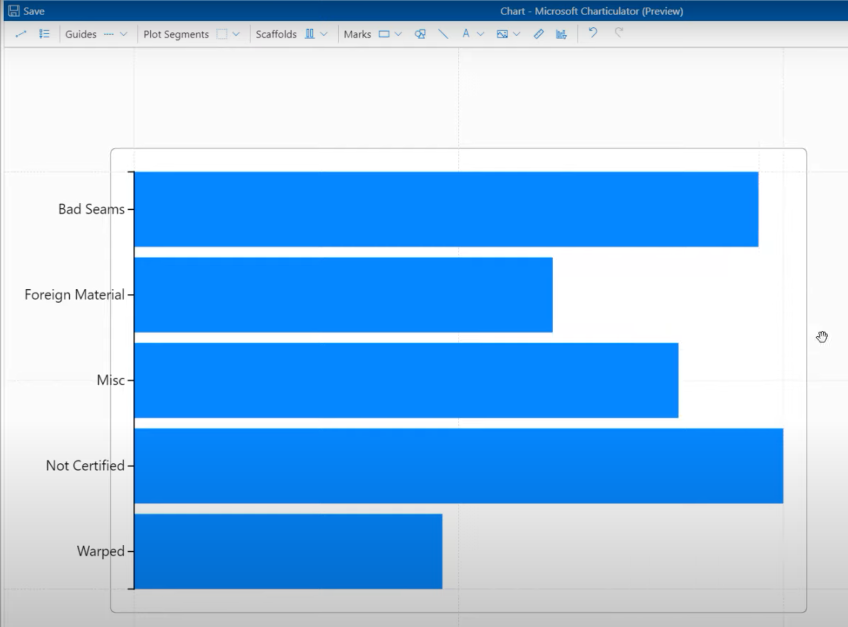Click the Chart window title text
Viewport: 848px width, 627px height.
[592, 11]
